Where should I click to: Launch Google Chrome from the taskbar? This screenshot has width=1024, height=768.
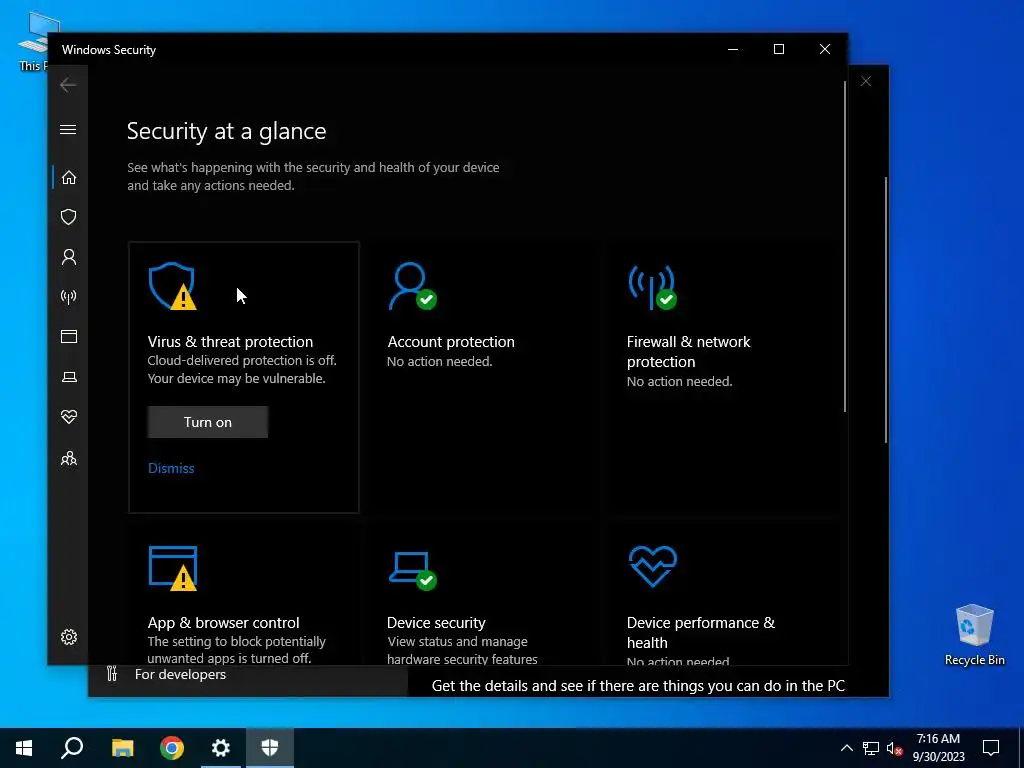(x=172, y=748)
